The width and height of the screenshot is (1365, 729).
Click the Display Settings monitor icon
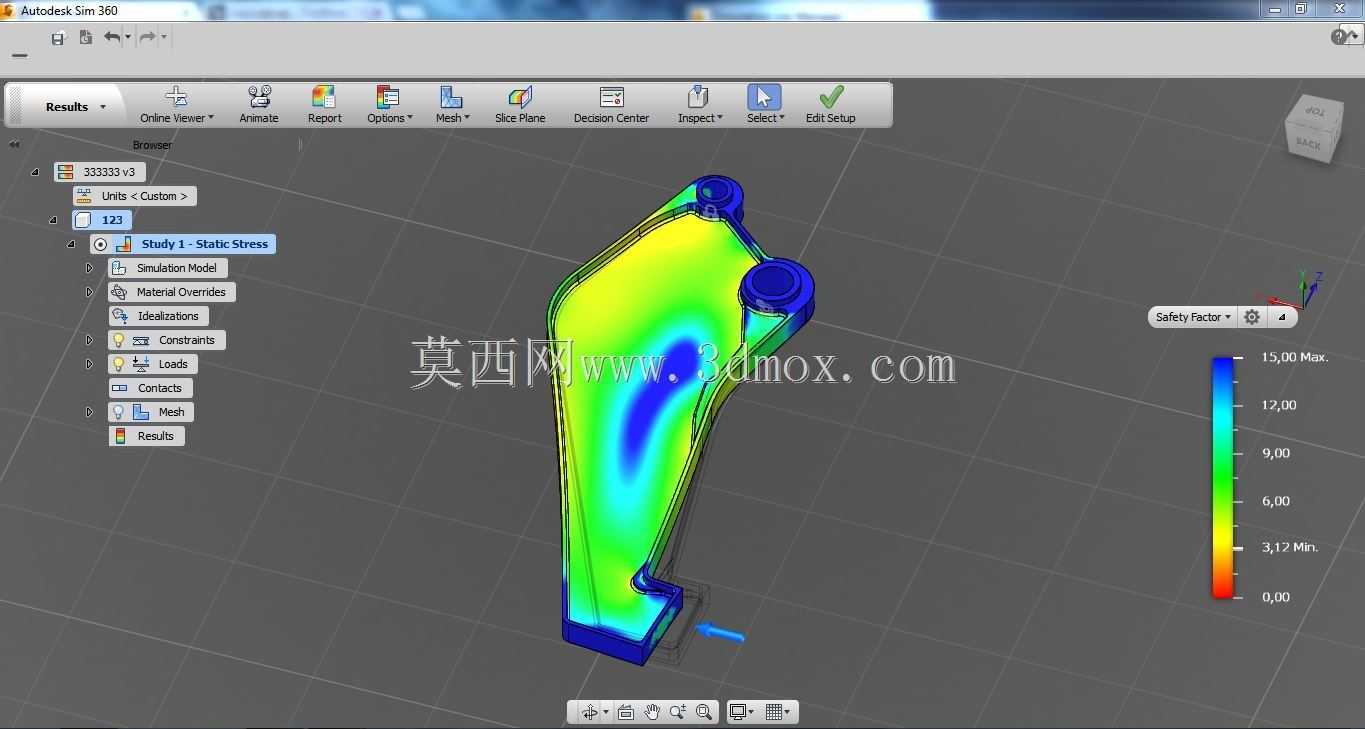(x=738, y=712)
